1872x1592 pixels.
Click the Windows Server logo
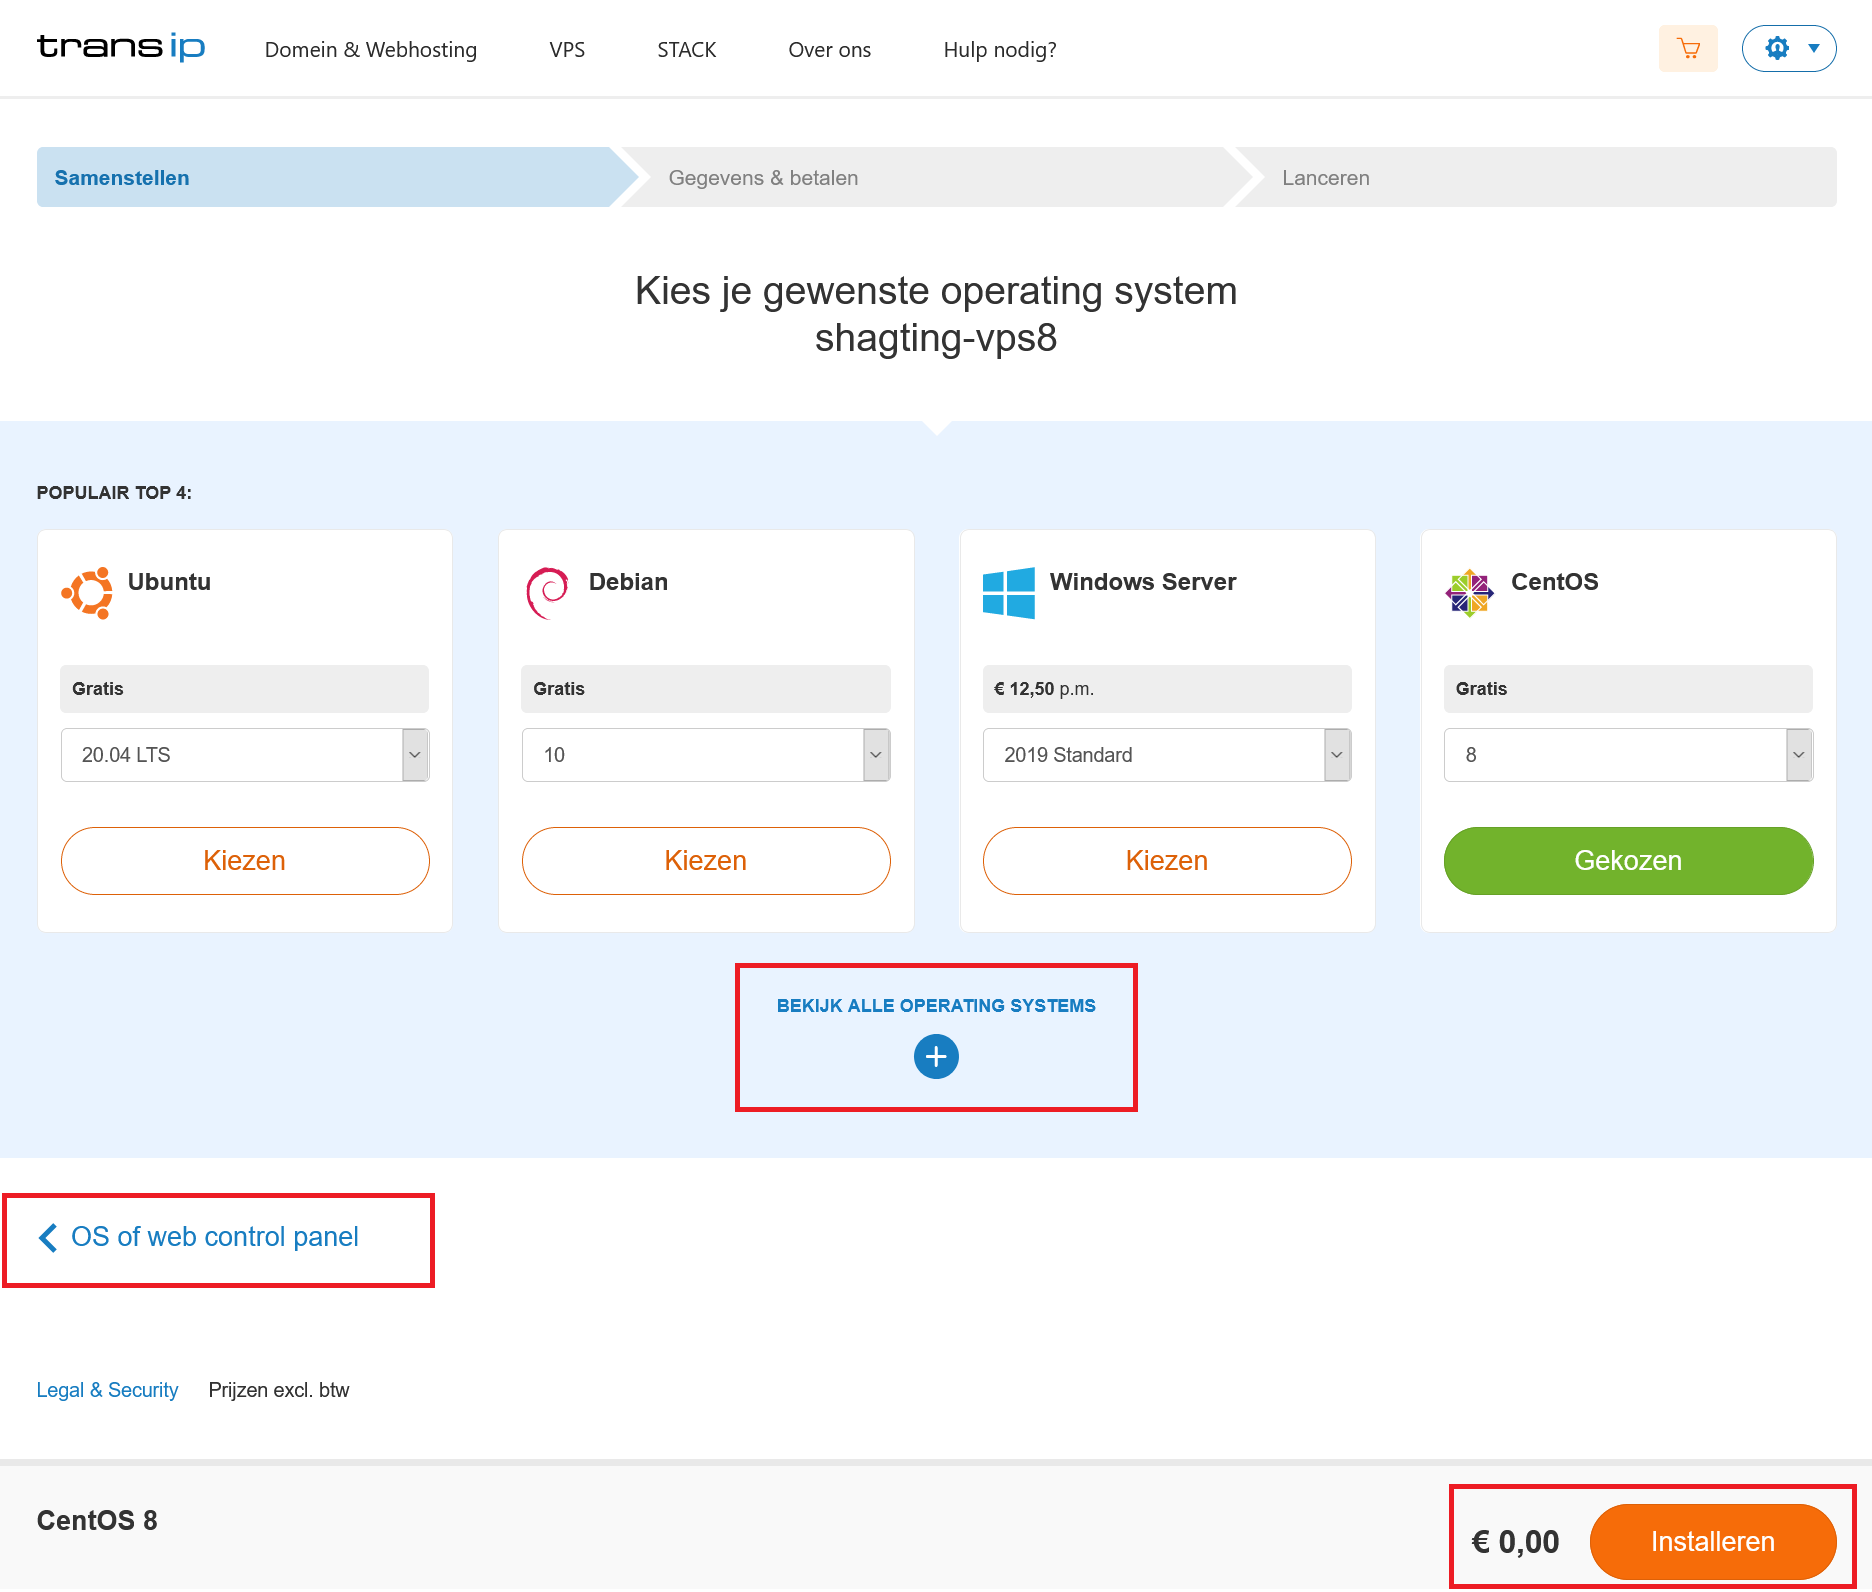pos(1008,593)
